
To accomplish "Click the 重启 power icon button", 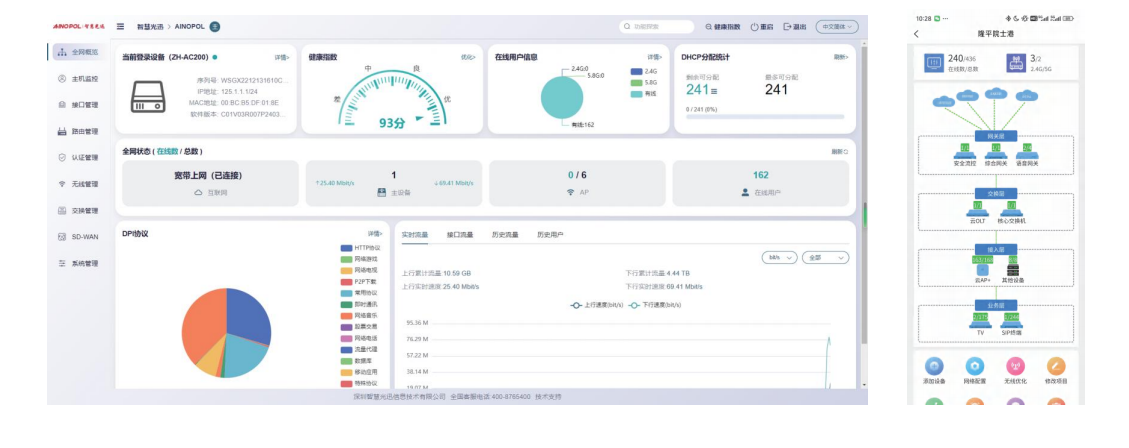I will [x=762, y=27].
